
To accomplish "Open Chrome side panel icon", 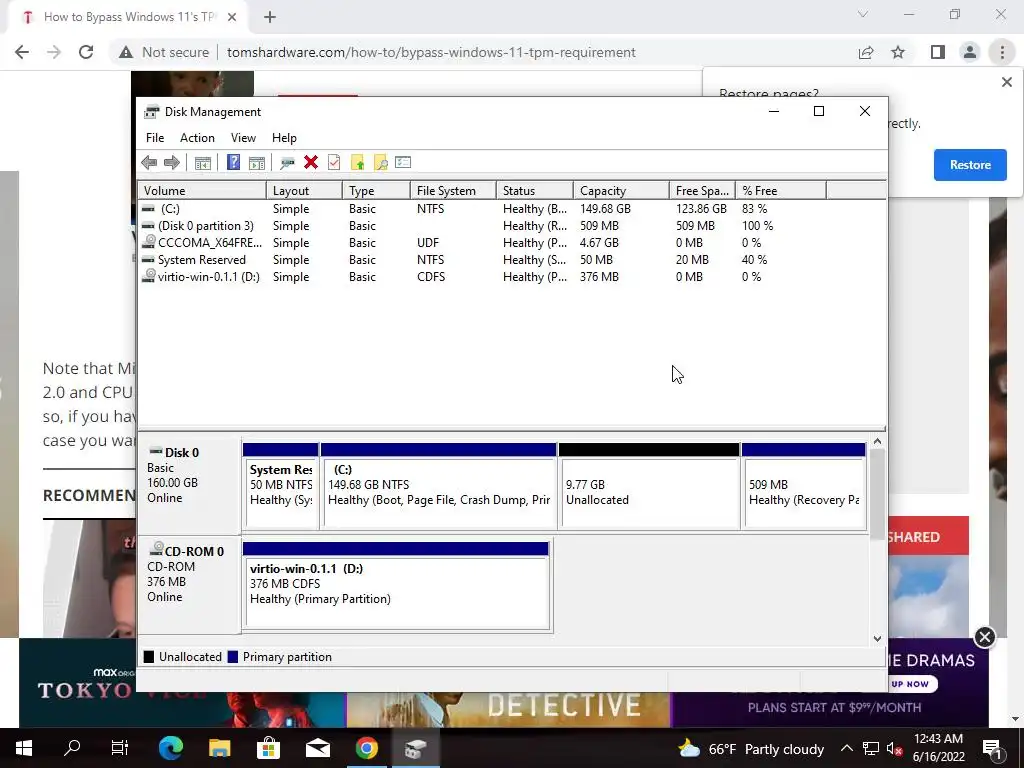I will pos(938,52).
